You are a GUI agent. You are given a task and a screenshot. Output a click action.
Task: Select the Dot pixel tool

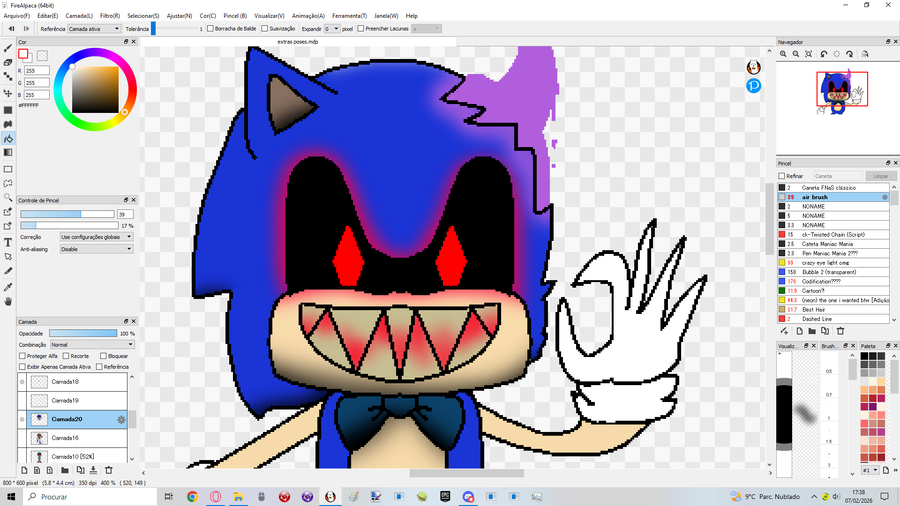click(8, 76)
